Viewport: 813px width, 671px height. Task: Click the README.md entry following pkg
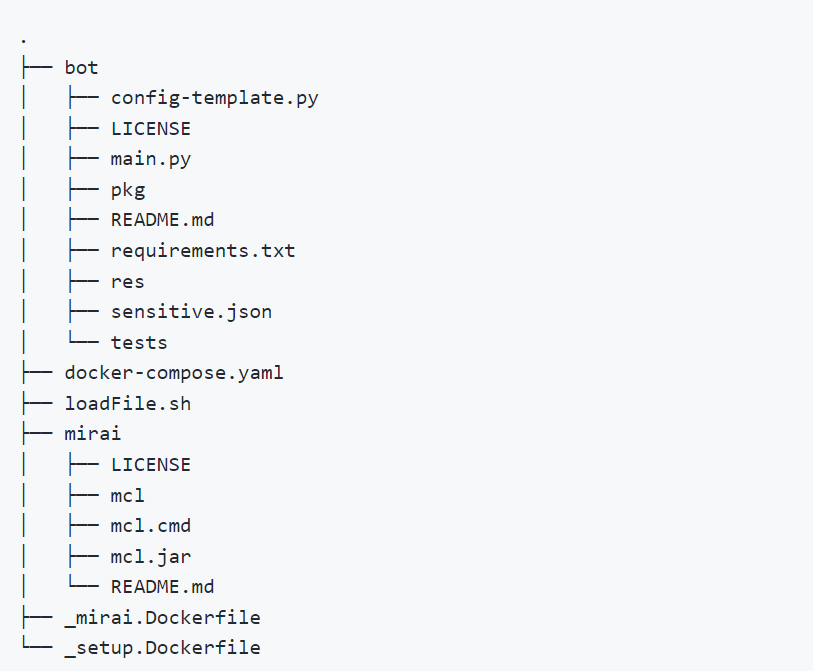coord(162,220)
